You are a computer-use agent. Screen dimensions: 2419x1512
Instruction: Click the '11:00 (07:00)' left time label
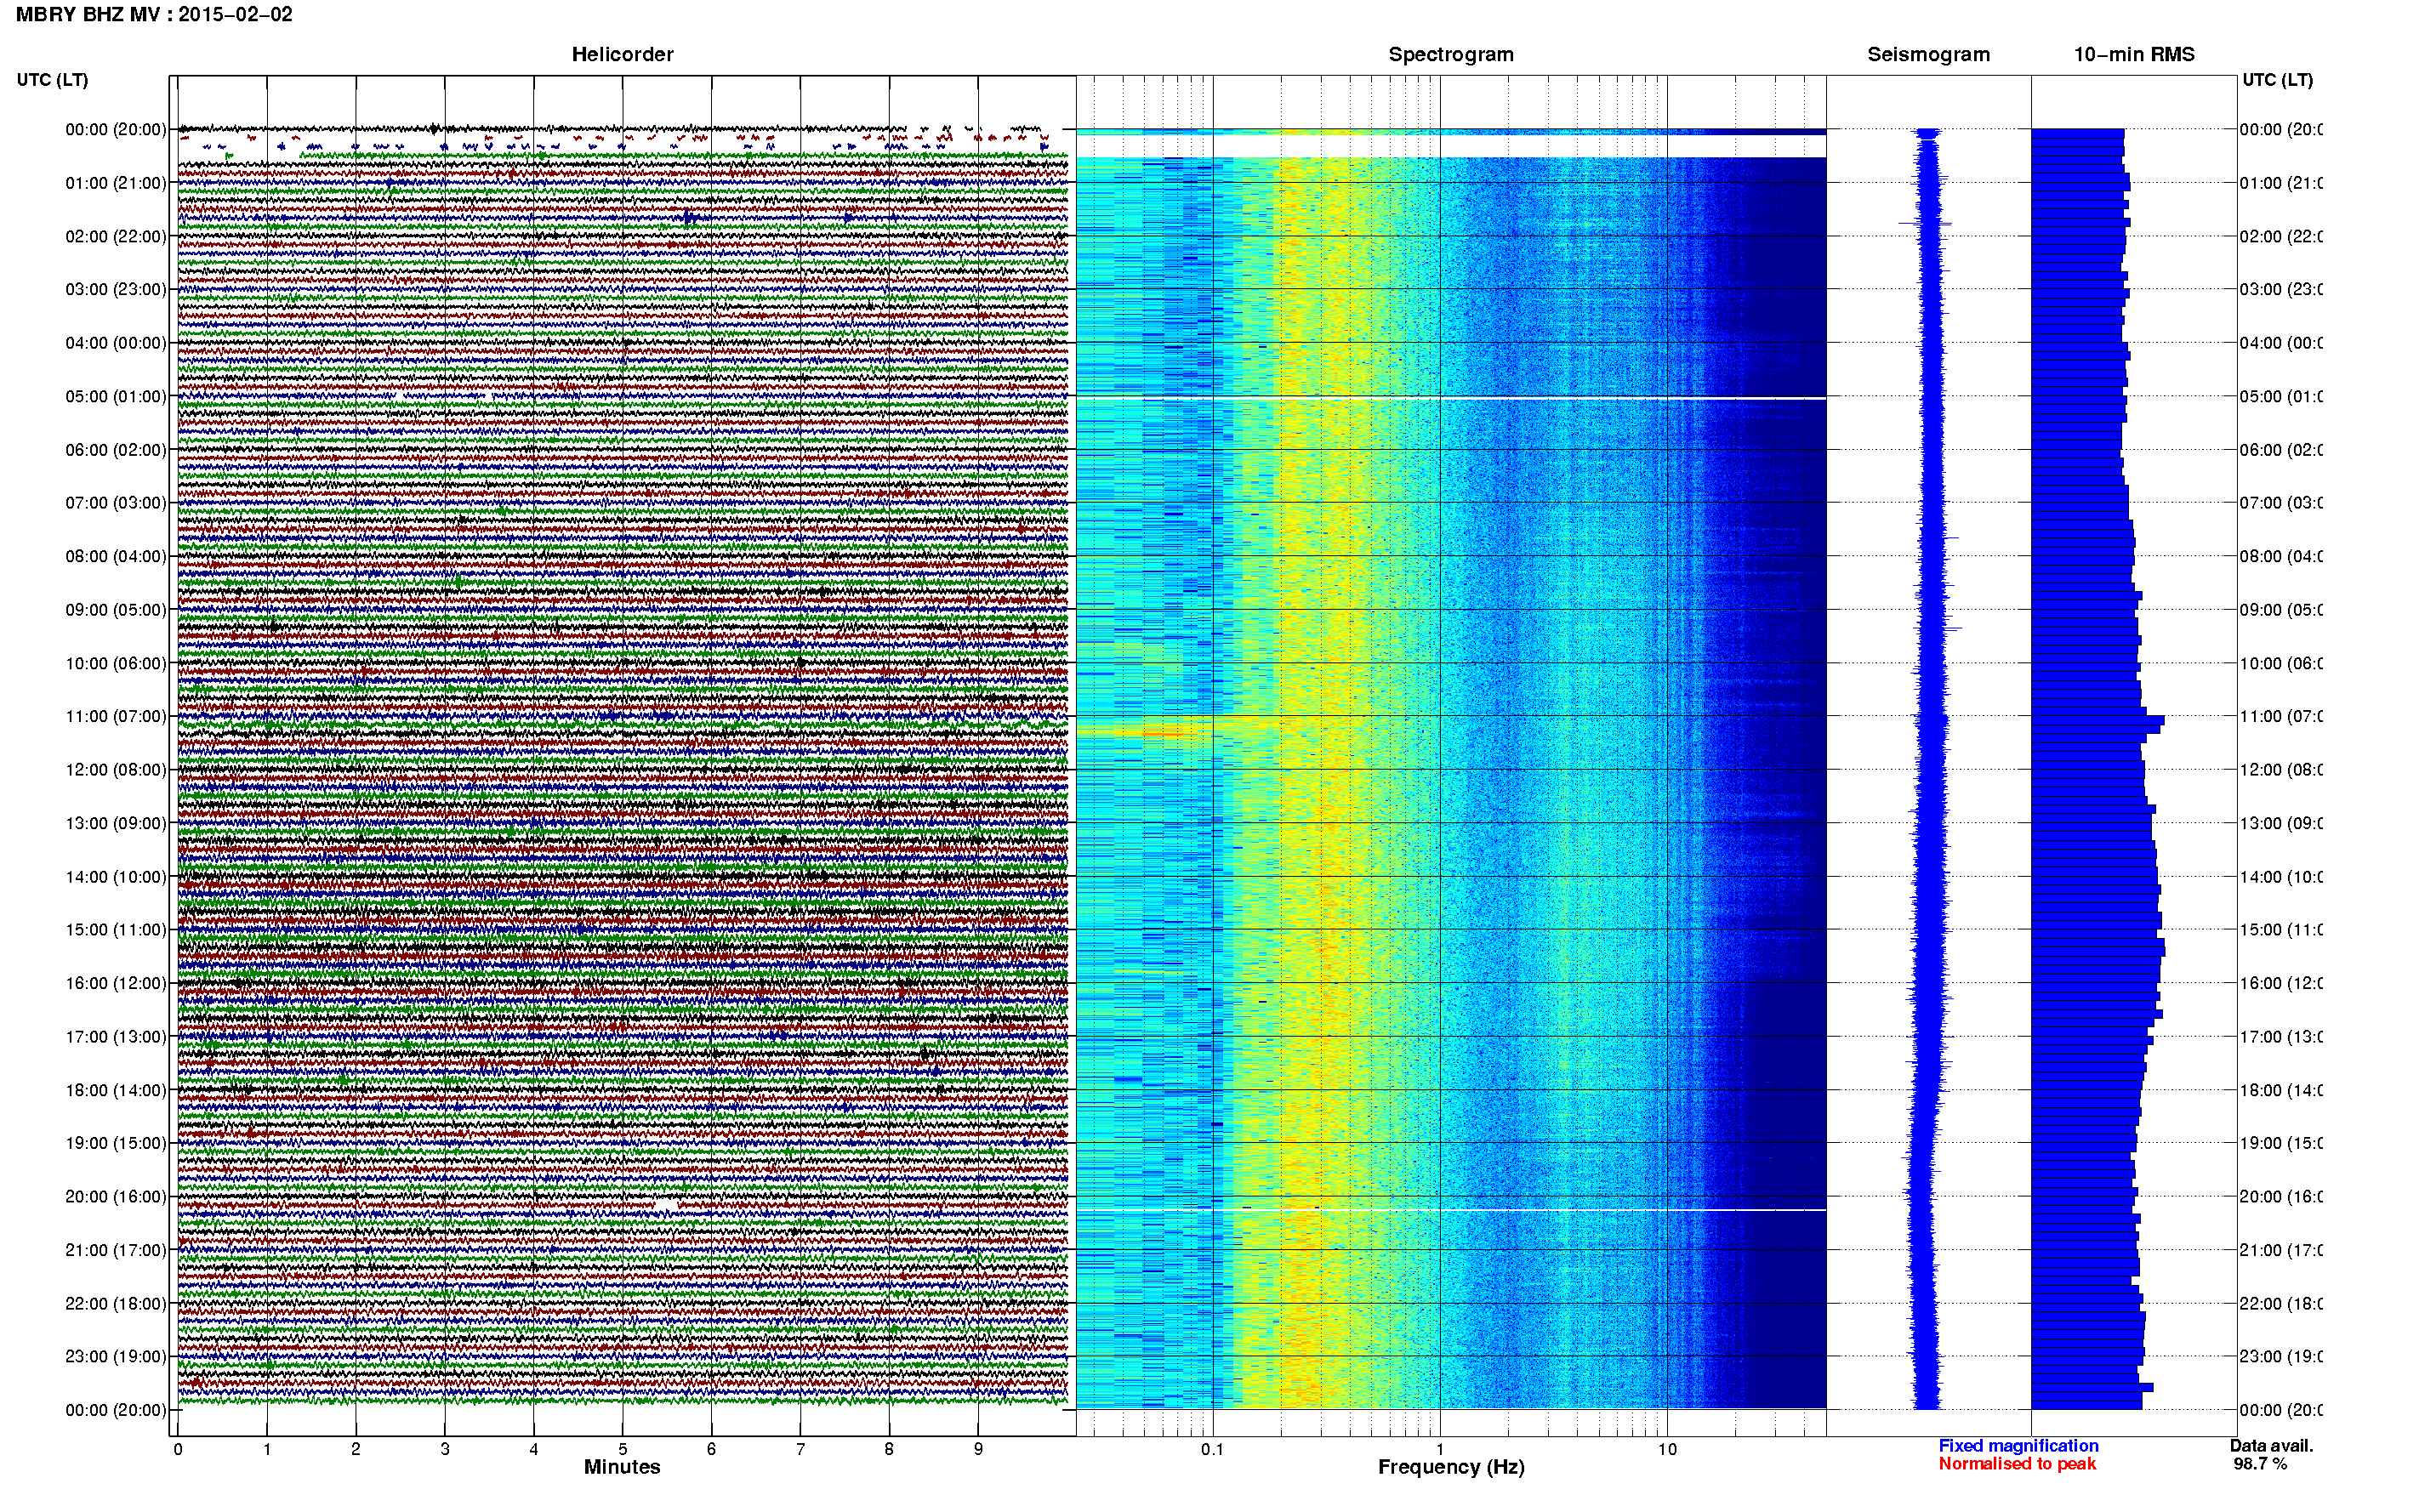click(x=116, y=716)
